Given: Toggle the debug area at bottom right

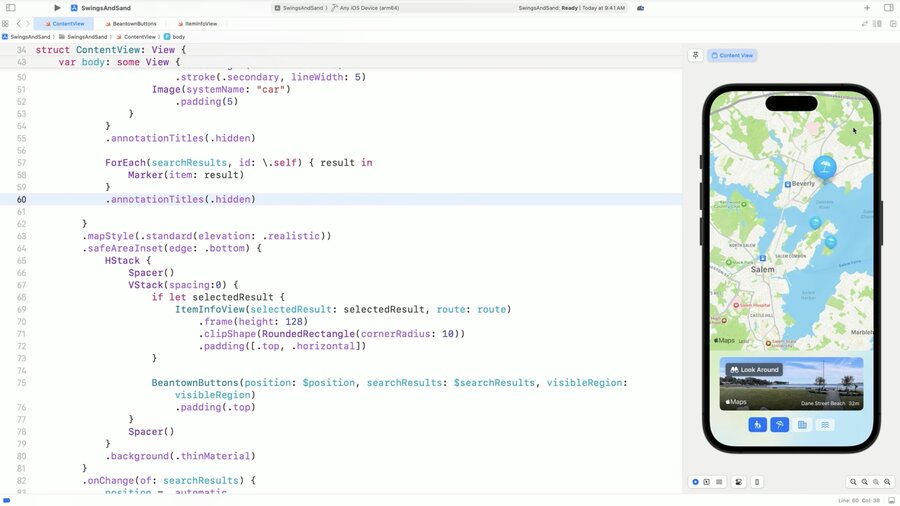Looking at the screenshot, I should (x=891, y=501).
